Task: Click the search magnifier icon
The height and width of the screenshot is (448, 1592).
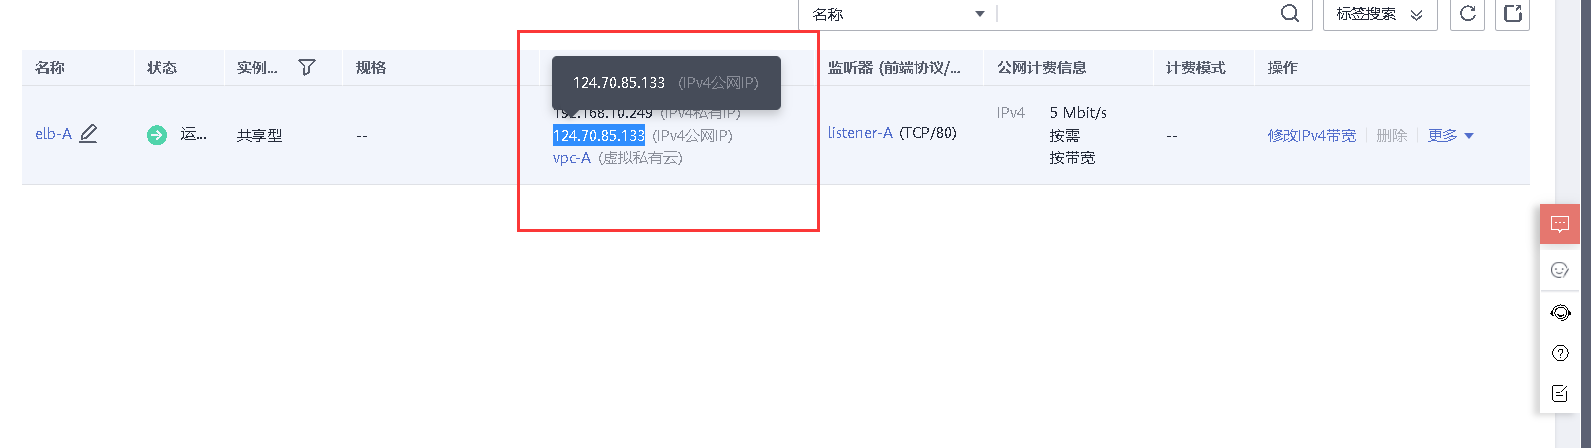Action: (x=1290, y=13)
